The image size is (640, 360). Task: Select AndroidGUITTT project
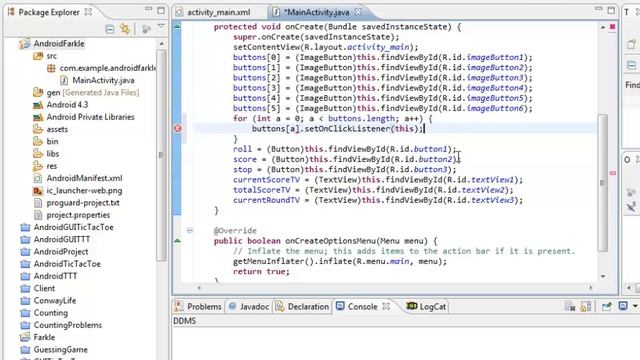tap(62, 240)
